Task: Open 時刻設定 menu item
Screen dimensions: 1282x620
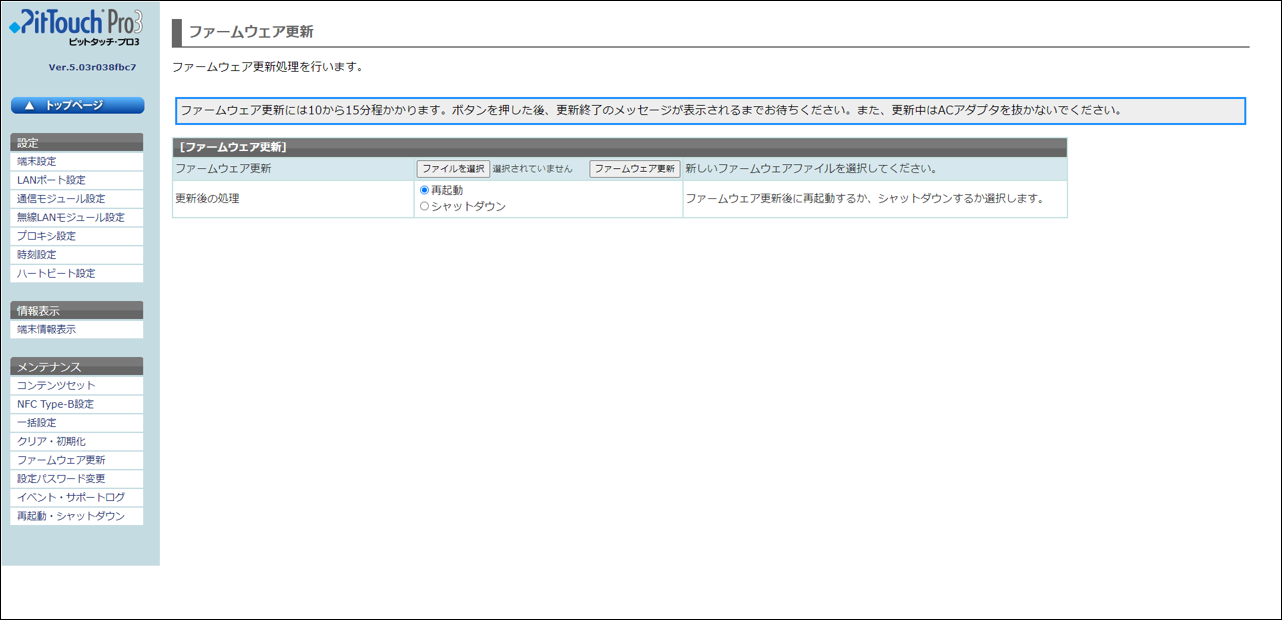Action: pyautogui.click(x=37, y=255)
